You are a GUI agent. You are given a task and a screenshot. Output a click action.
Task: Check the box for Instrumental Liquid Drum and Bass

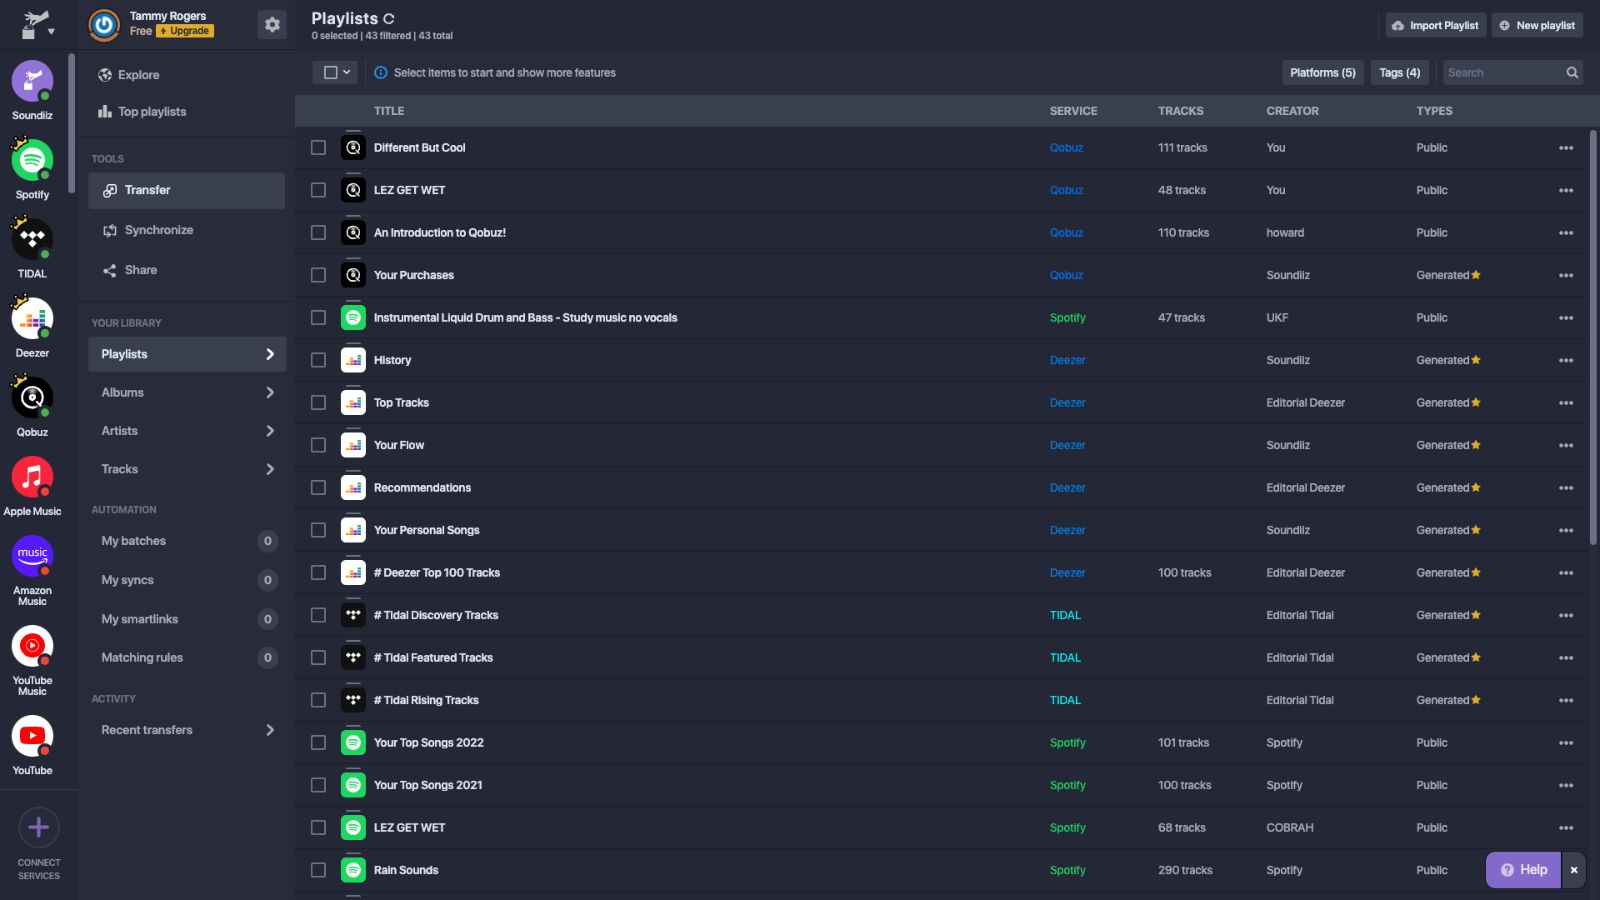click(318, 318)
